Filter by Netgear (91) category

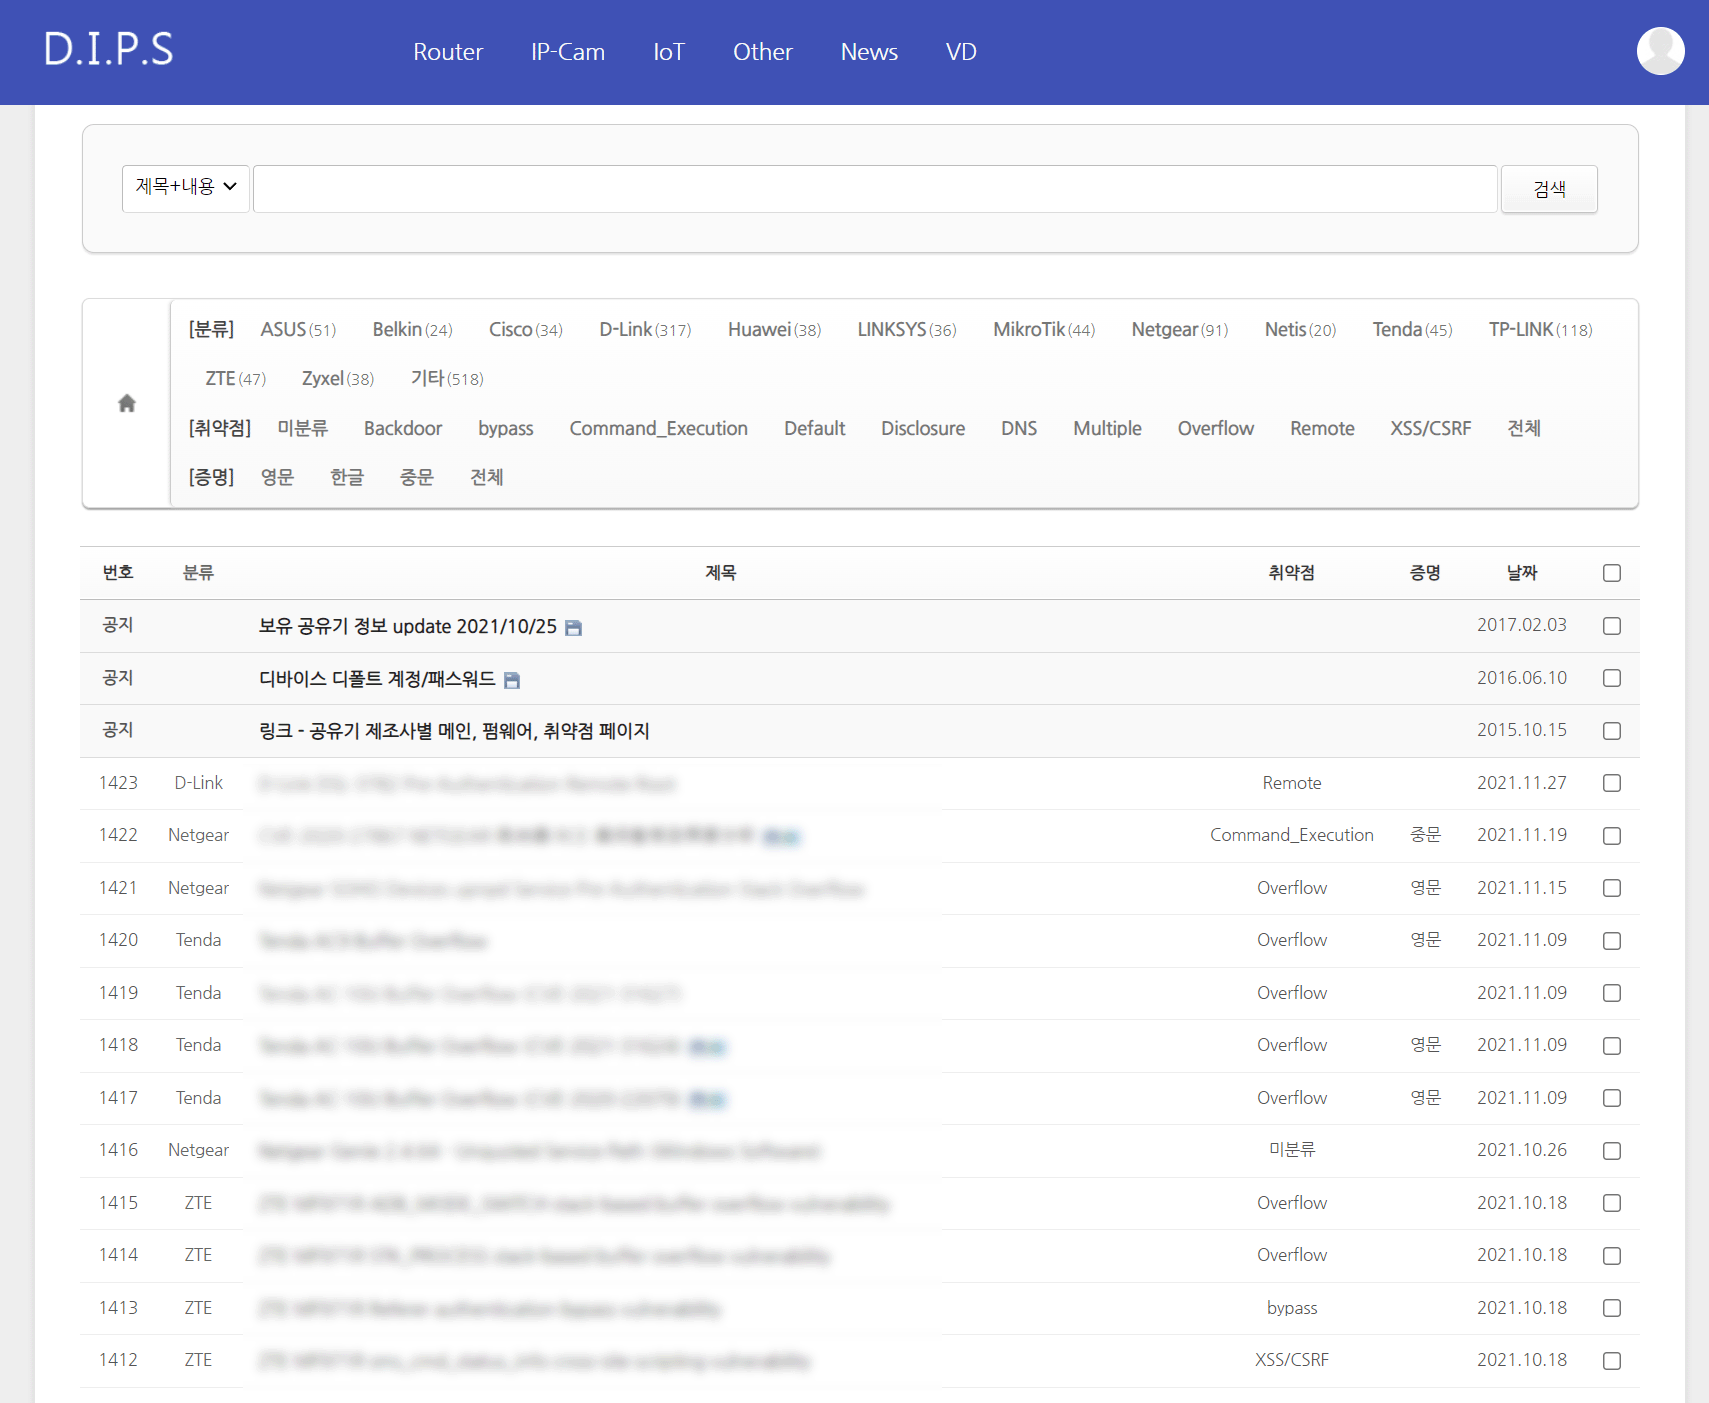coord(1179,329)
